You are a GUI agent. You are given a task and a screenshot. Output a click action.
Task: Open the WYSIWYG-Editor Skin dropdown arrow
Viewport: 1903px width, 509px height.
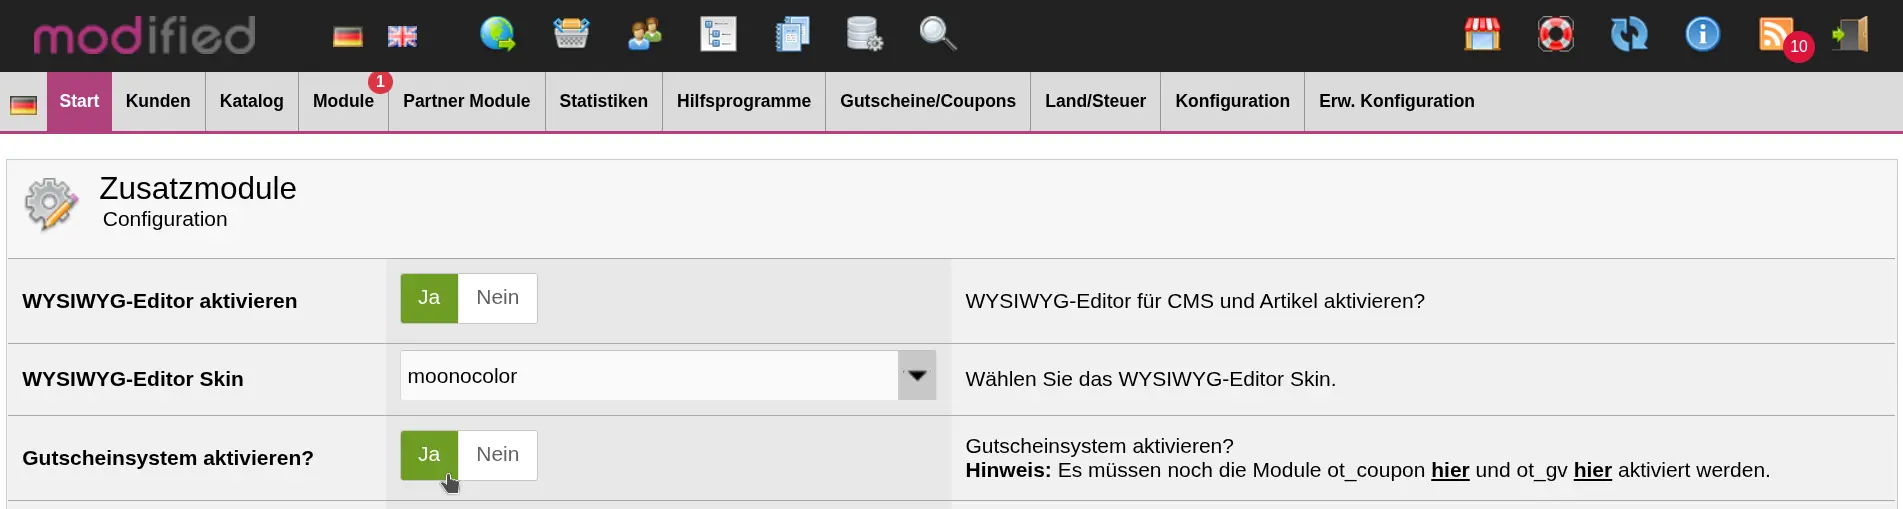[916, 376]
